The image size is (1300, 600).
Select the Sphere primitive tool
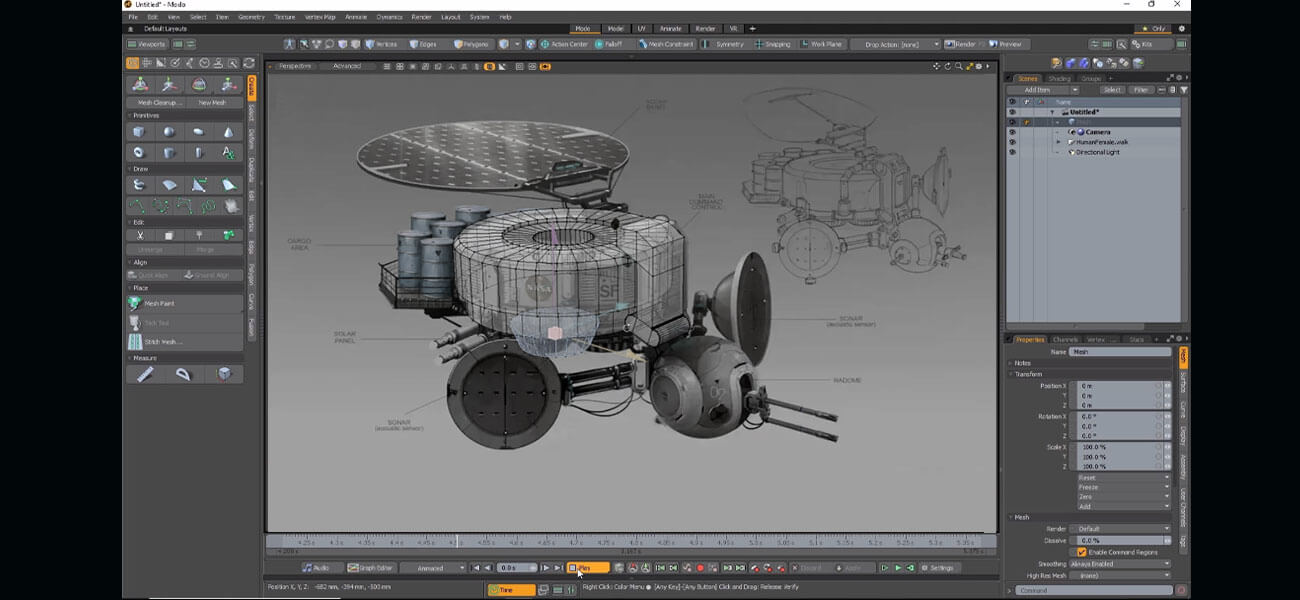(x=169, y=131)
